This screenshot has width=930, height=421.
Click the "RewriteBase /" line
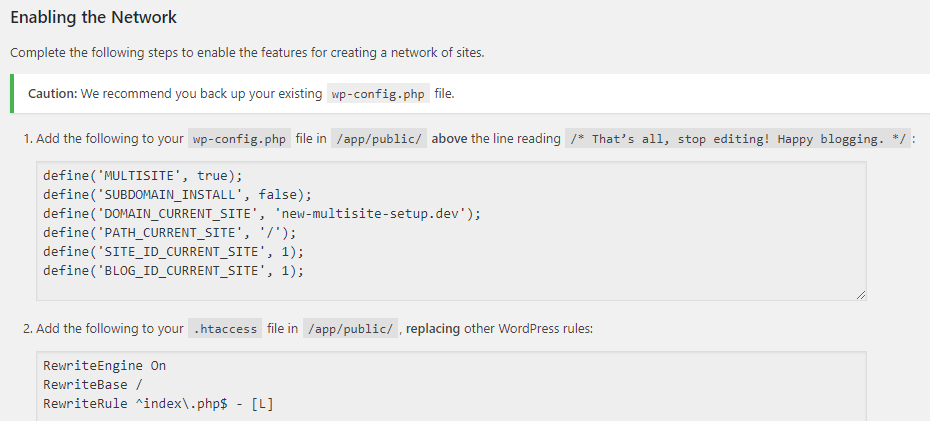(93, 385)
